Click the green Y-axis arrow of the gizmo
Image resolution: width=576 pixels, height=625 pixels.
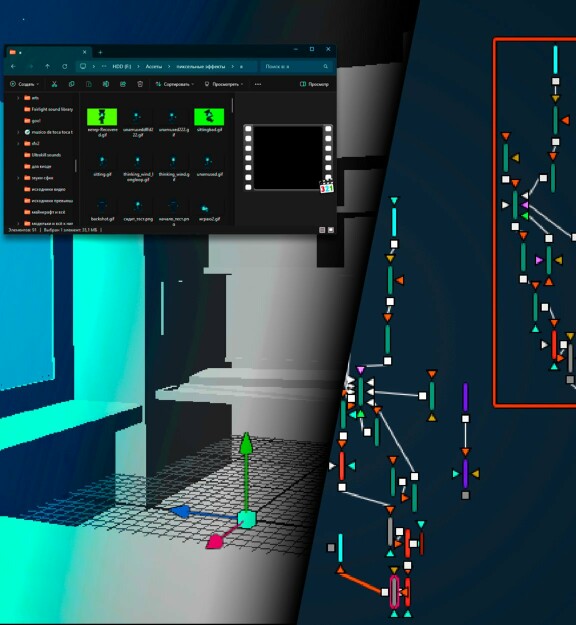click(246, 443)
